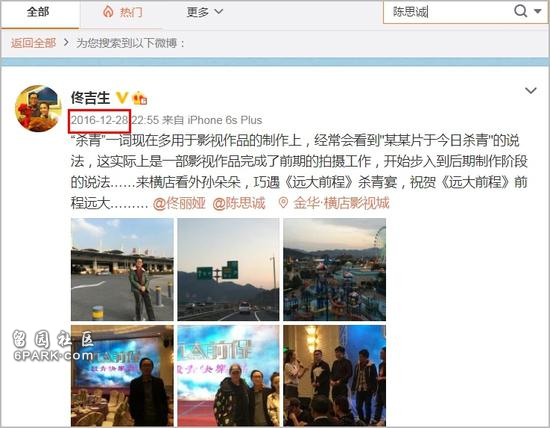Open the photo with the ferris wheel
The width and height of the screenshot is (550, 428).
click(x=335, y=269)
